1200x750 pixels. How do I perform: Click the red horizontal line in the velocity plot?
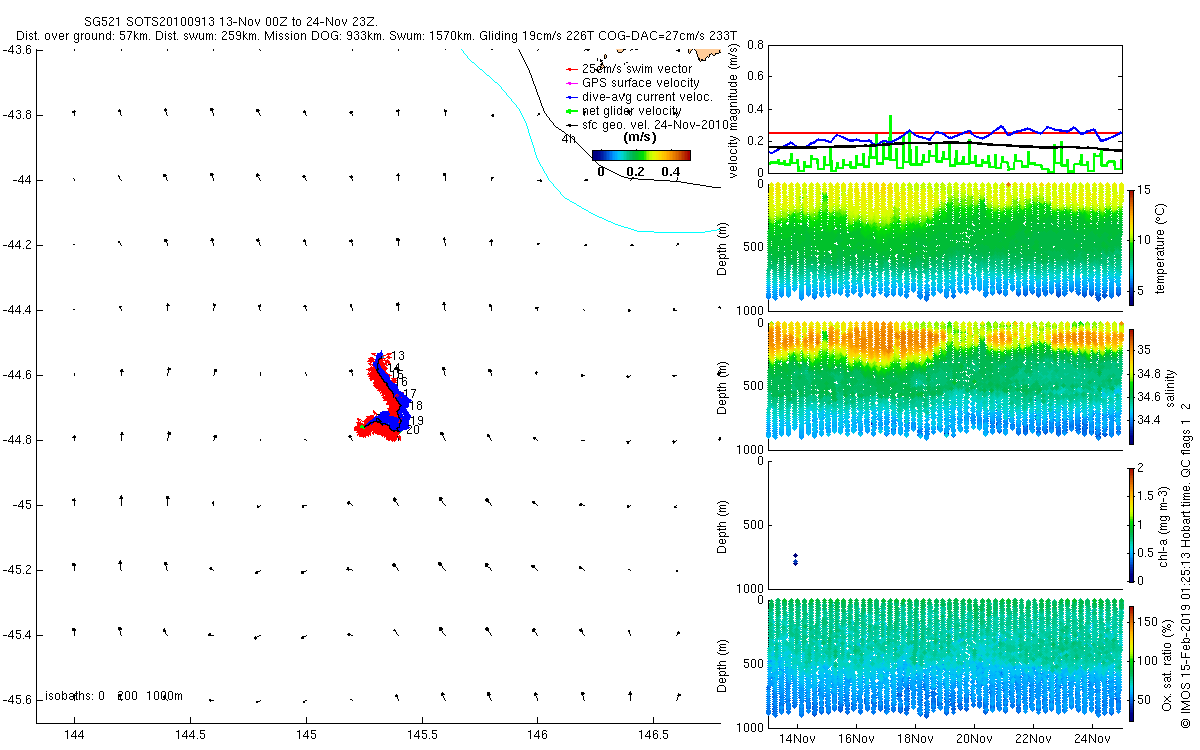pos(945,133)
